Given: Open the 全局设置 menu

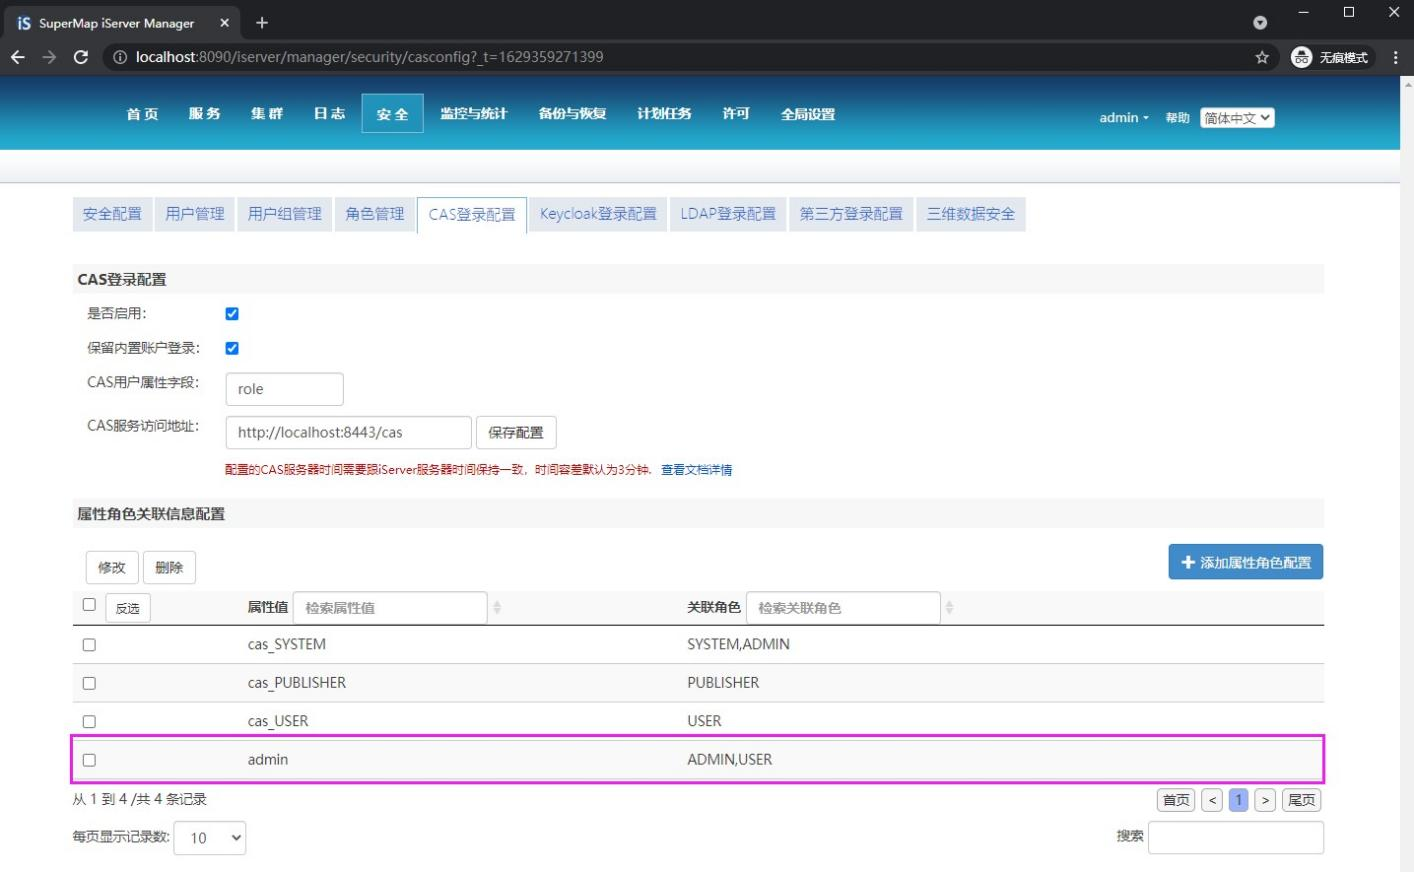Looking at the screenshot, I should pos(808,114).
